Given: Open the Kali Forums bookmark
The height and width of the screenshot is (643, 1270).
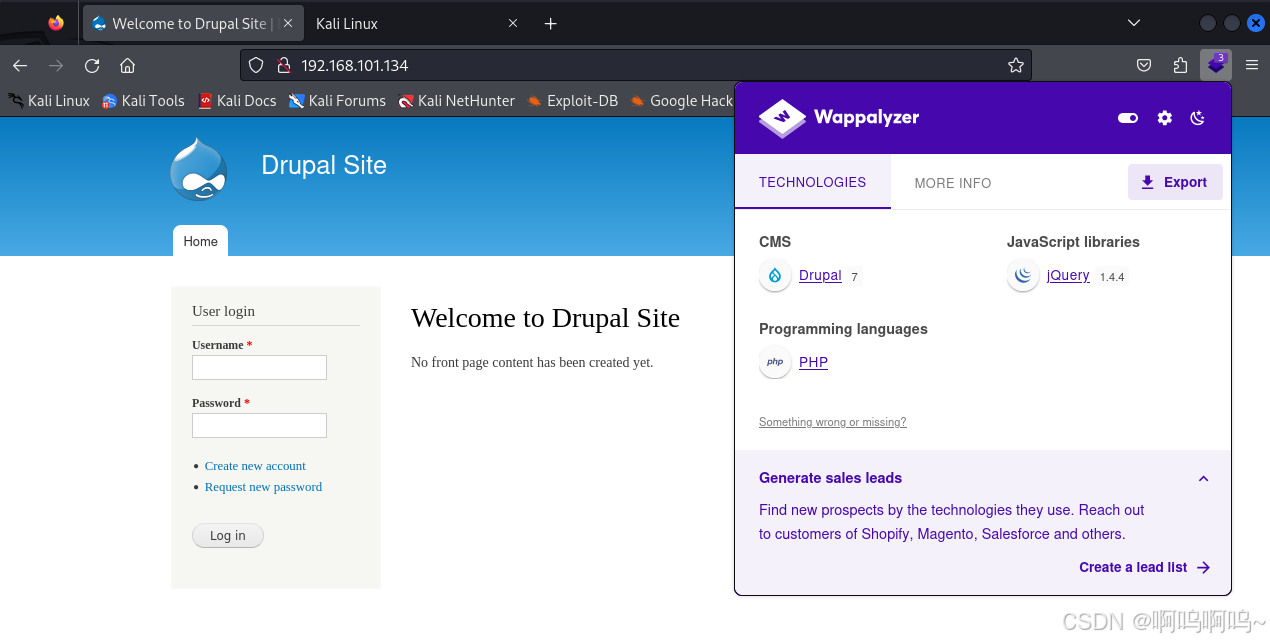Looking at the screenshot, I should pyautogui.click(x=337, y=100).
